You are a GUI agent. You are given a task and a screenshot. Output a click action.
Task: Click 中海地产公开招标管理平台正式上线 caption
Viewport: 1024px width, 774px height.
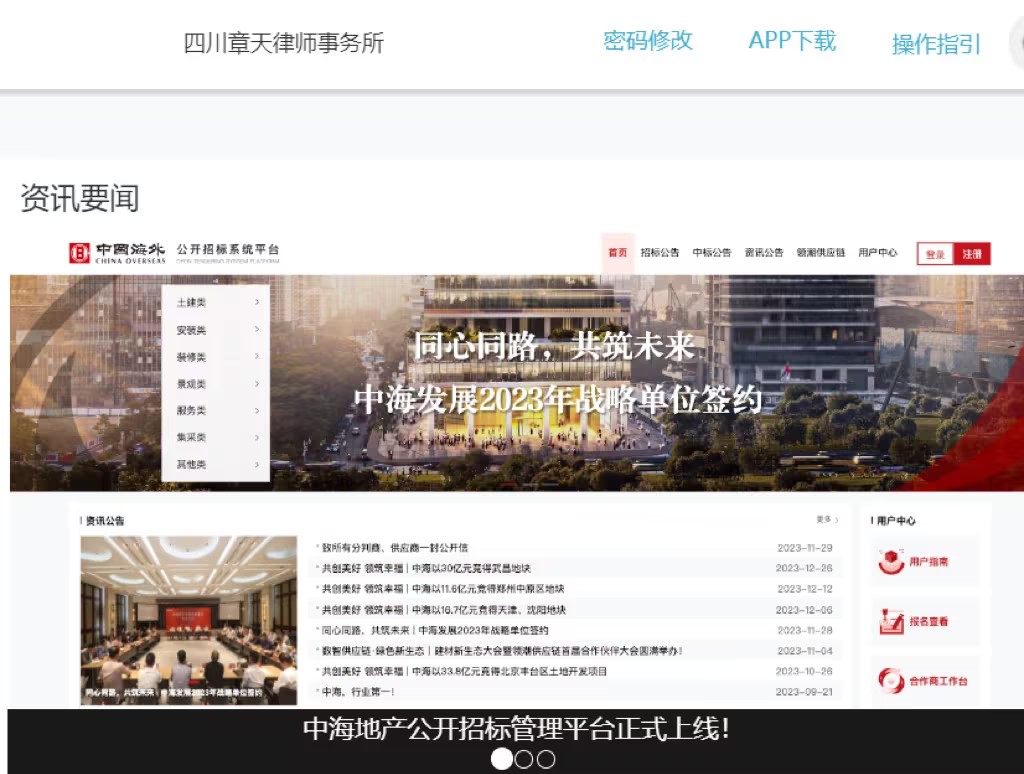516,729
